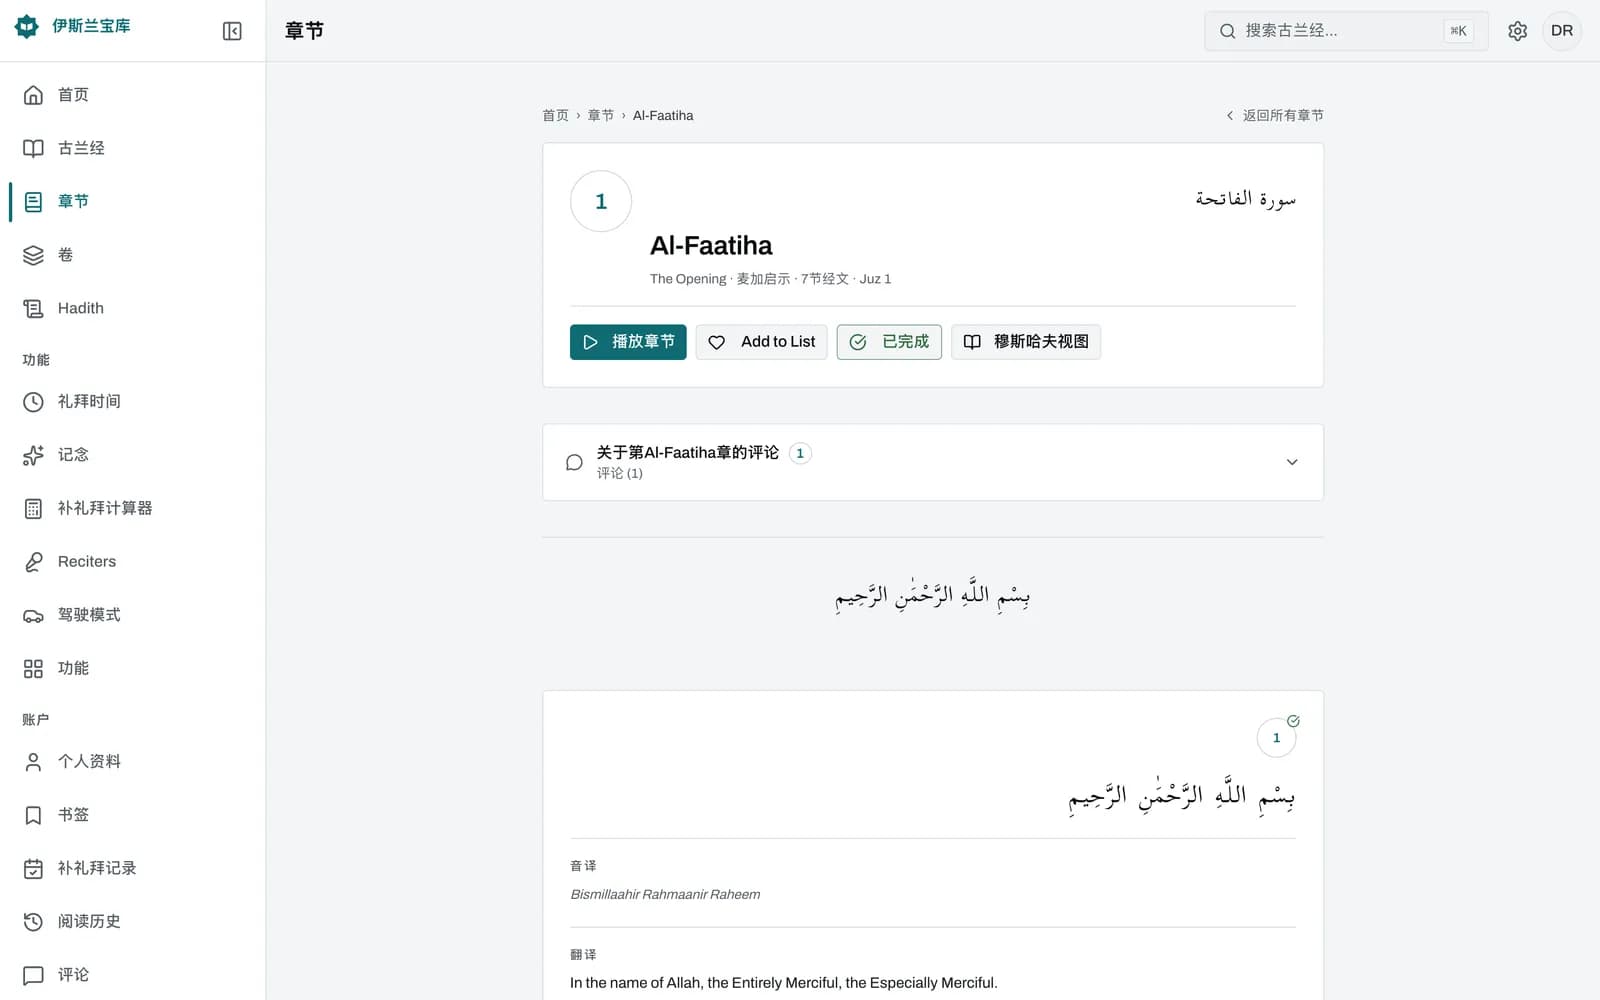Select 驾驶模式 in the sidebar
Image resolution: width=1600 pixels, height=1000 pixels.
(133, 615)
